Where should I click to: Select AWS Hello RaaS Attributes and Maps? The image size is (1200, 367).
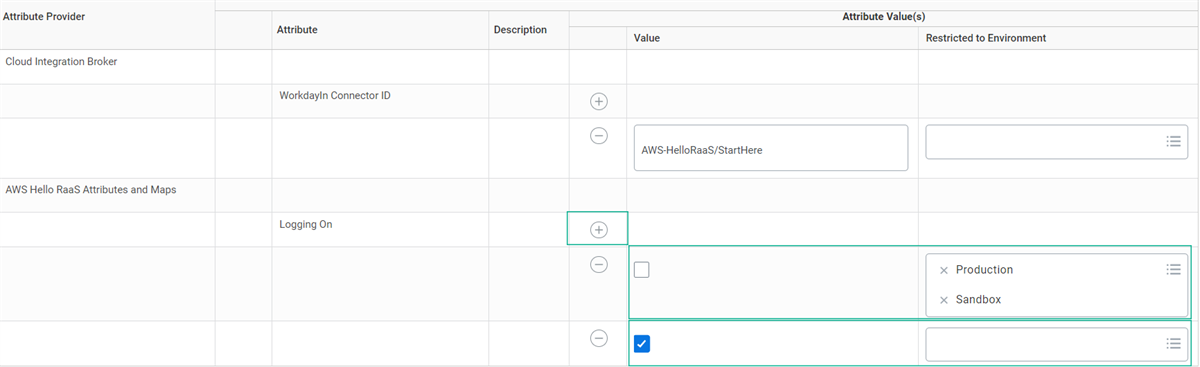point(91,189)
